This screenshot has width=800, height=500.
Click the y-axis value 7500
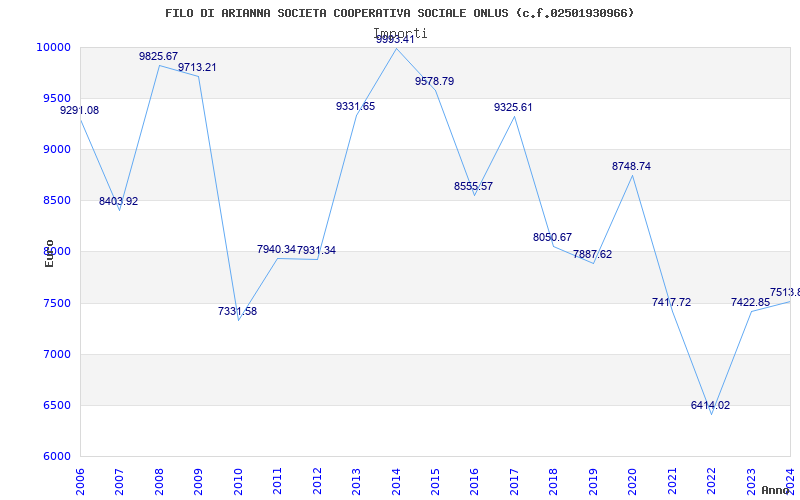[x=56, y=304]
